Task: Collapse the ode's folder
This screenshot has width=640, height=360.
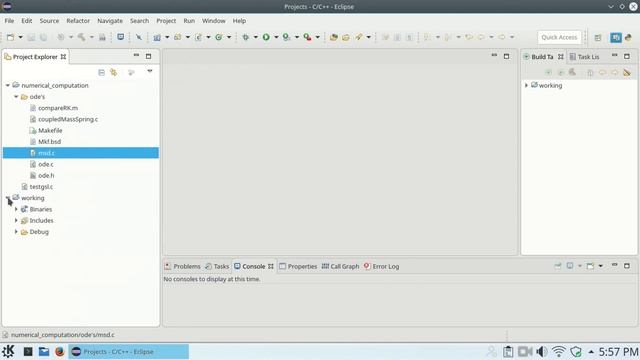Action: [16, 97]
